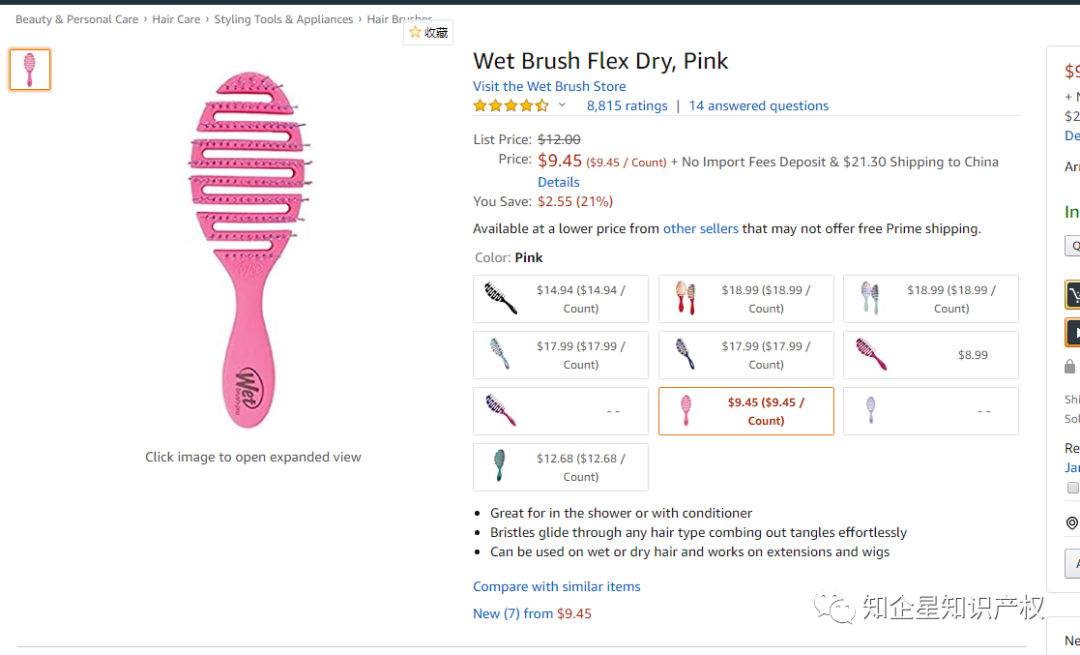This screenshot has height=655, width=1080.
Task: Click the 收藏 favorite star button
Action: pos(428,32)
